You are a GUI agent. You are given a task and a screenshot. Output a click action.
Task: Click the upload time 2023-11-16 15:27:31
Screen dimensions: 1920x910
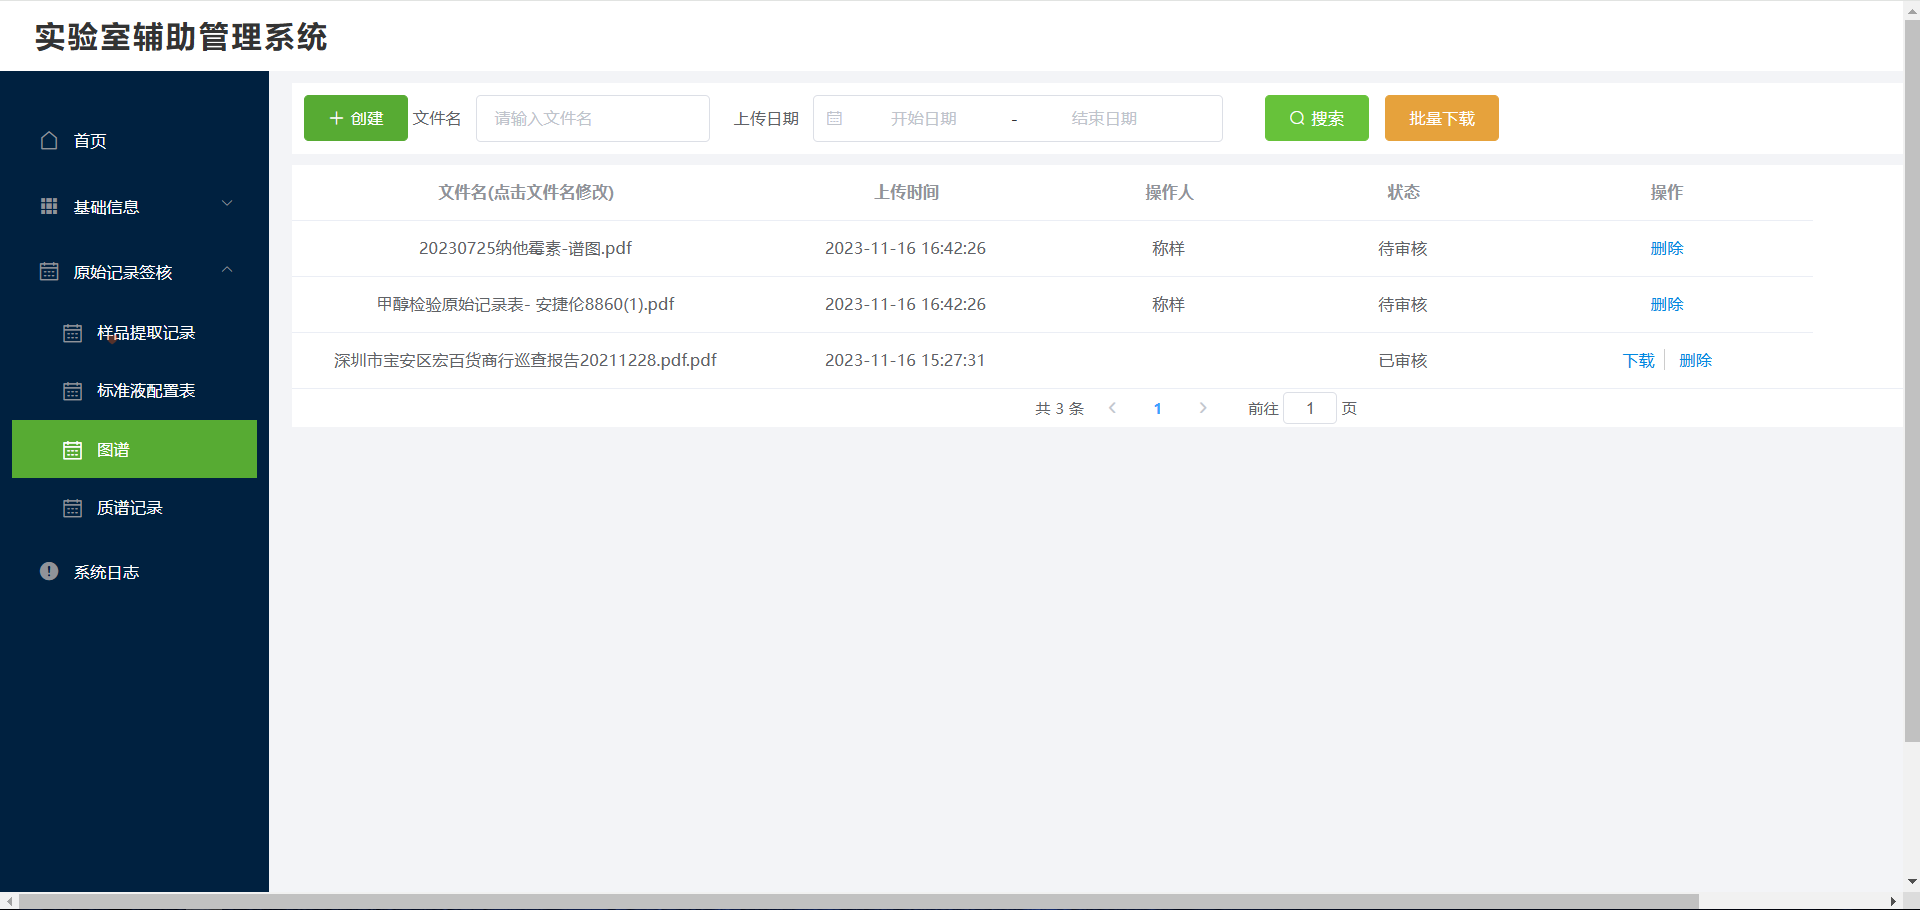[x=905, y=360]
